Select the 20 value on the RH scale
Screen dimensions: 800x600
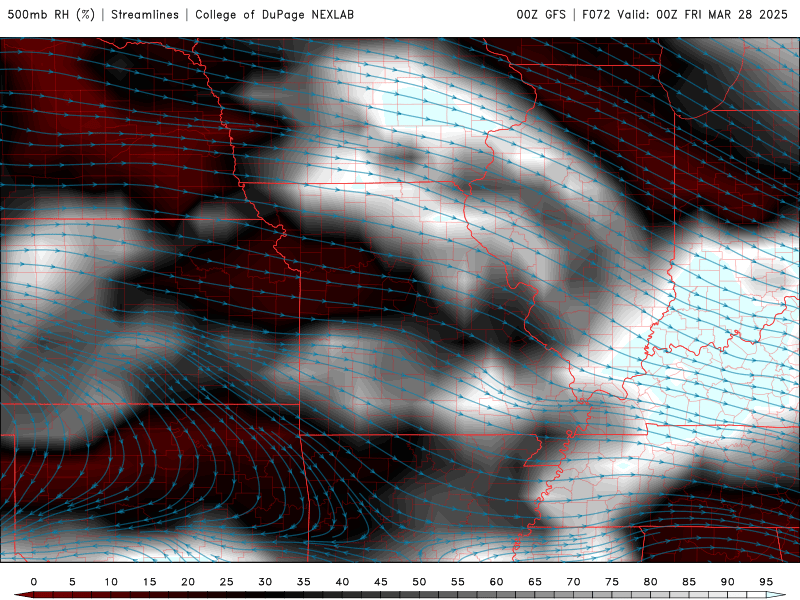[x=188, y=582]
